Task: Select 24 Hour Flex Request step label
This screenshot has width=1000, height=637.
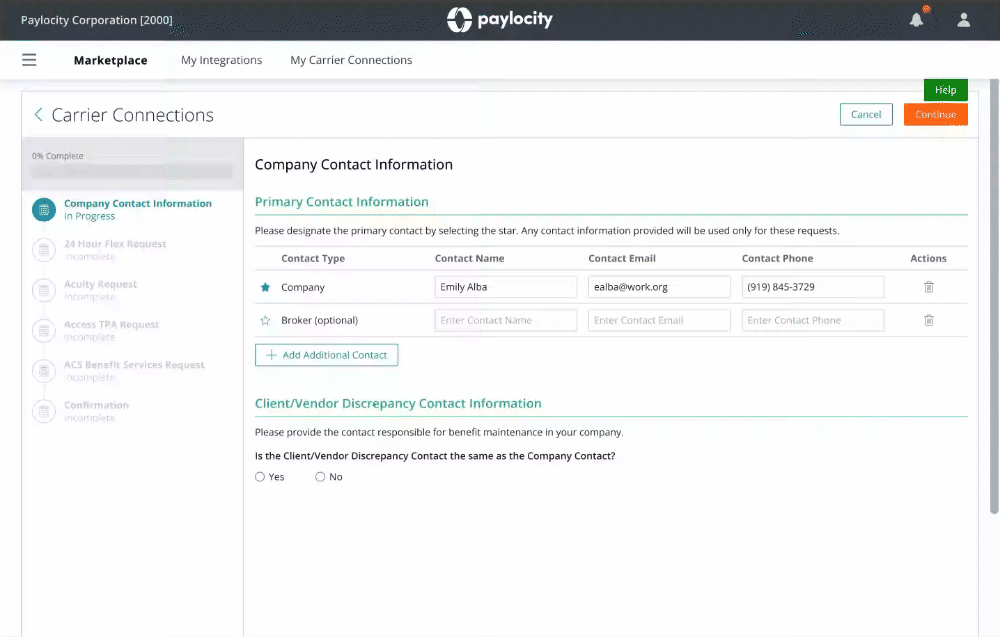Action: [x=115, y=244]
